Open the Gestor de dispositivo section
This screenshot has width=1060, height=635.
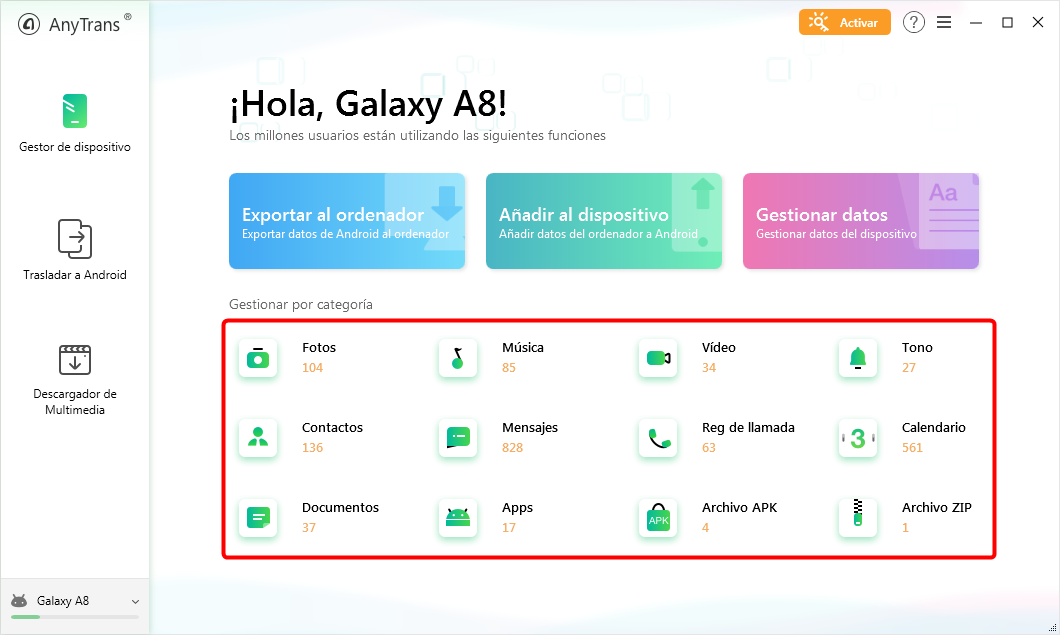point(74,123)
